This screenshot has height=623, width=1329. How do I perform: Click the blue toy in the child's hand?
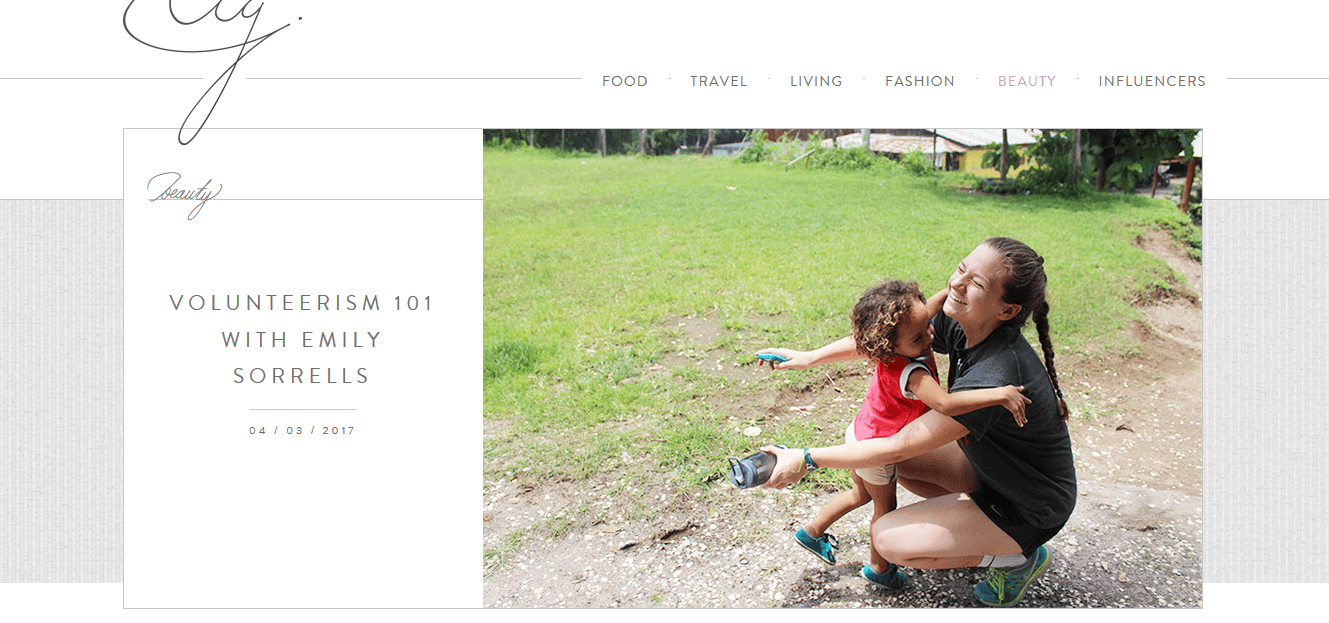click(x=770, y=358)
